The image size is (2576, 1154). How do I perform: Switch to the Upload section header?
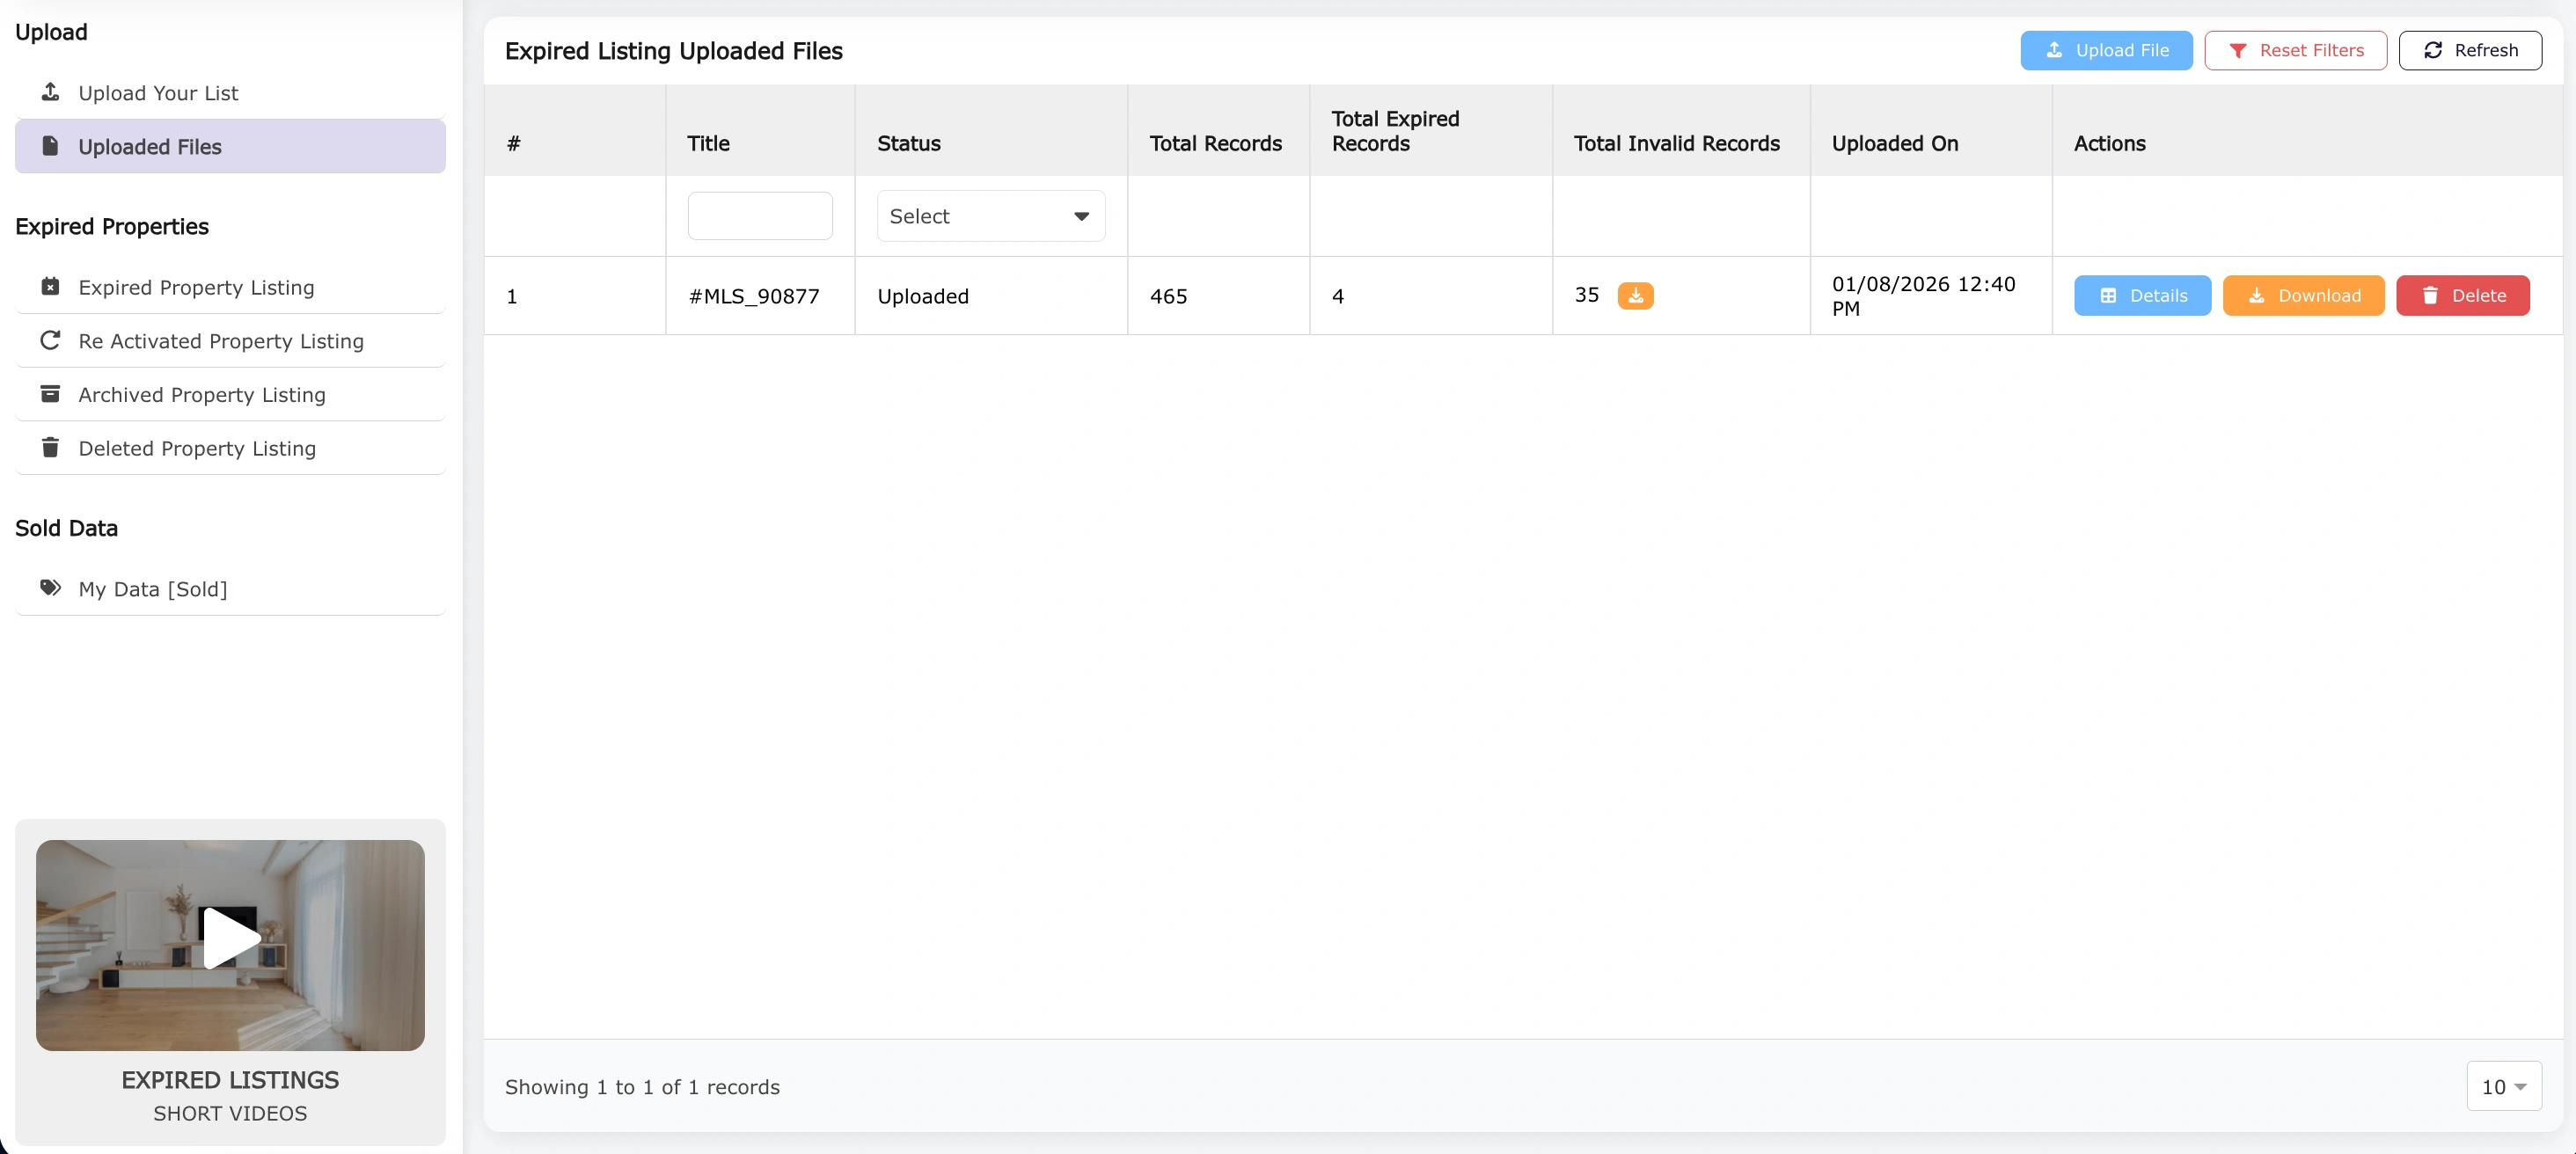(x=51, y=31)
